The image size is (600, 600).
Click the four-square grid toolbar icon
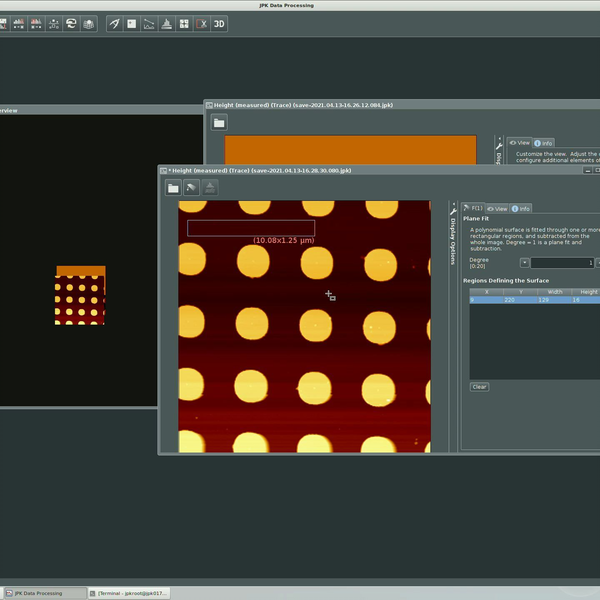pyautogui.click(x=184, y=23)
